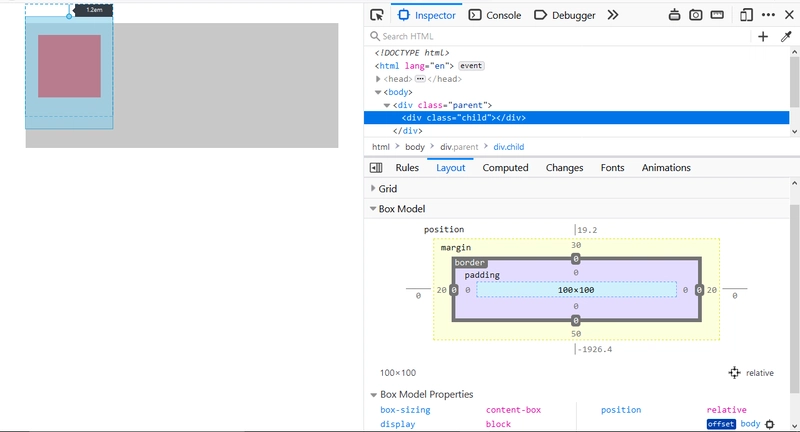800x432 pixels.
Task: Select div.parent in the breadcrumb
Action: (x=461, y=147)
